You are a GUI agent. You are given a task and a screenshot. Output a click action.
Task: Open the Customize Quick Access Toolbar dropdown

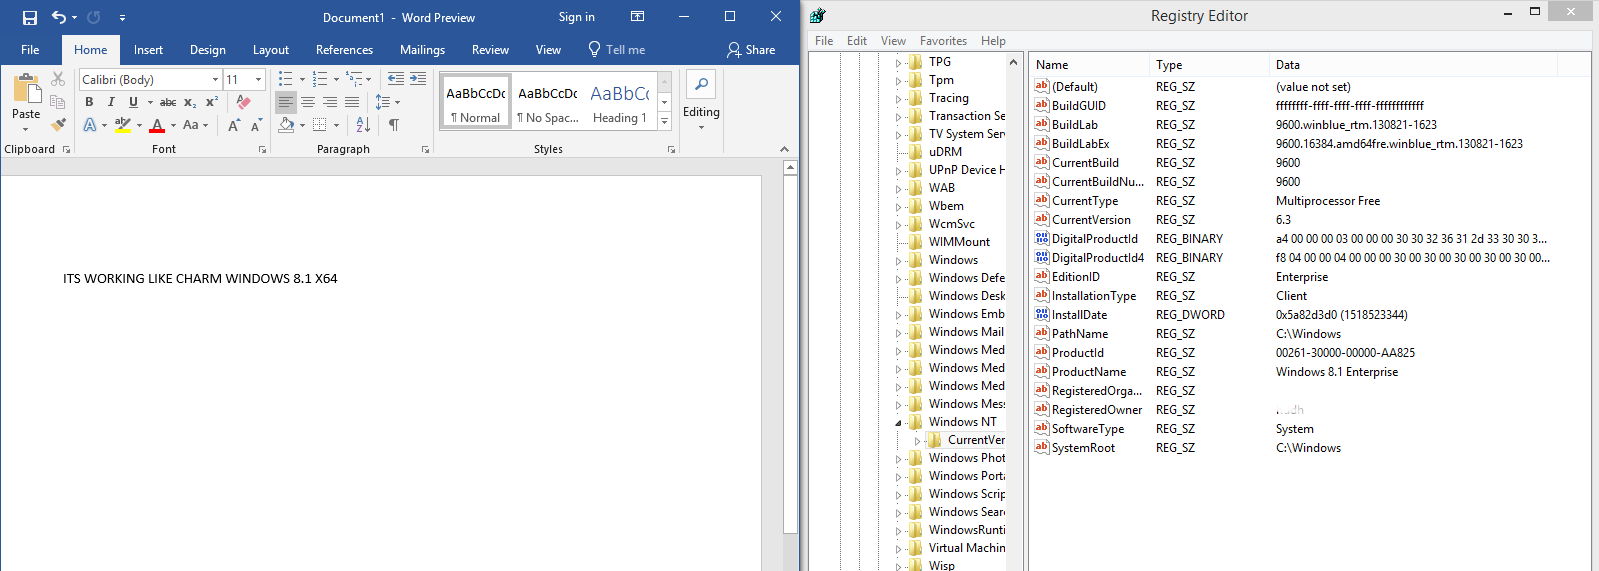tap(122, 17)
